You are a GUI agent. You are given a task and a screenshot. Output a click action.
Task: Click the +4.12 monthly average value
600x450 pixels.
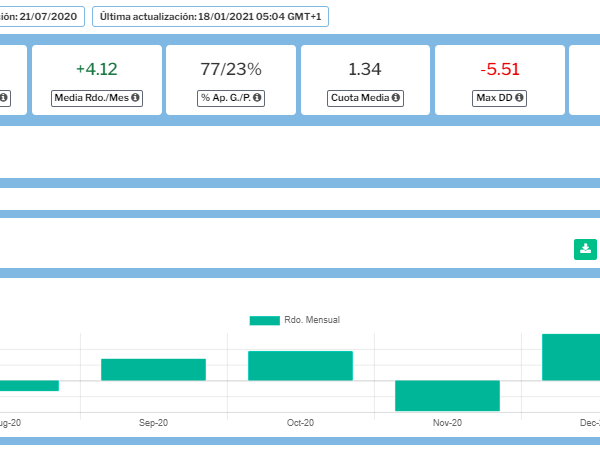click(x=96, y=69)
